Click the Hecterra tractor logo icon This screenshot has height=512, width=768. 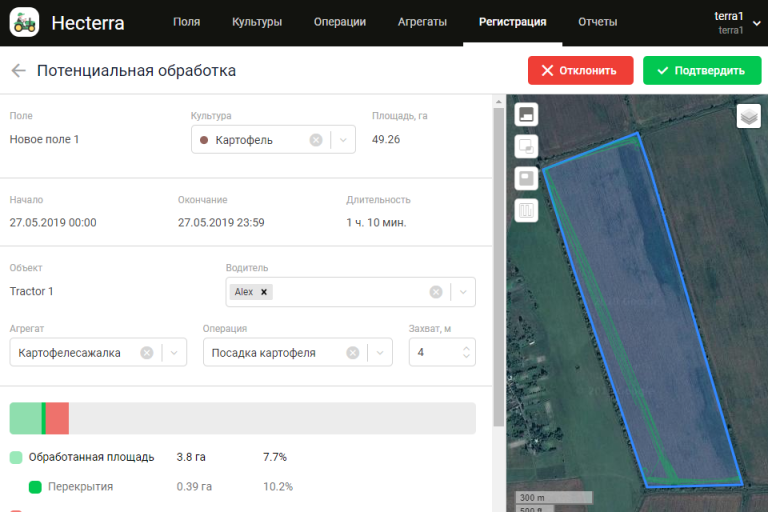click(24, 22)
